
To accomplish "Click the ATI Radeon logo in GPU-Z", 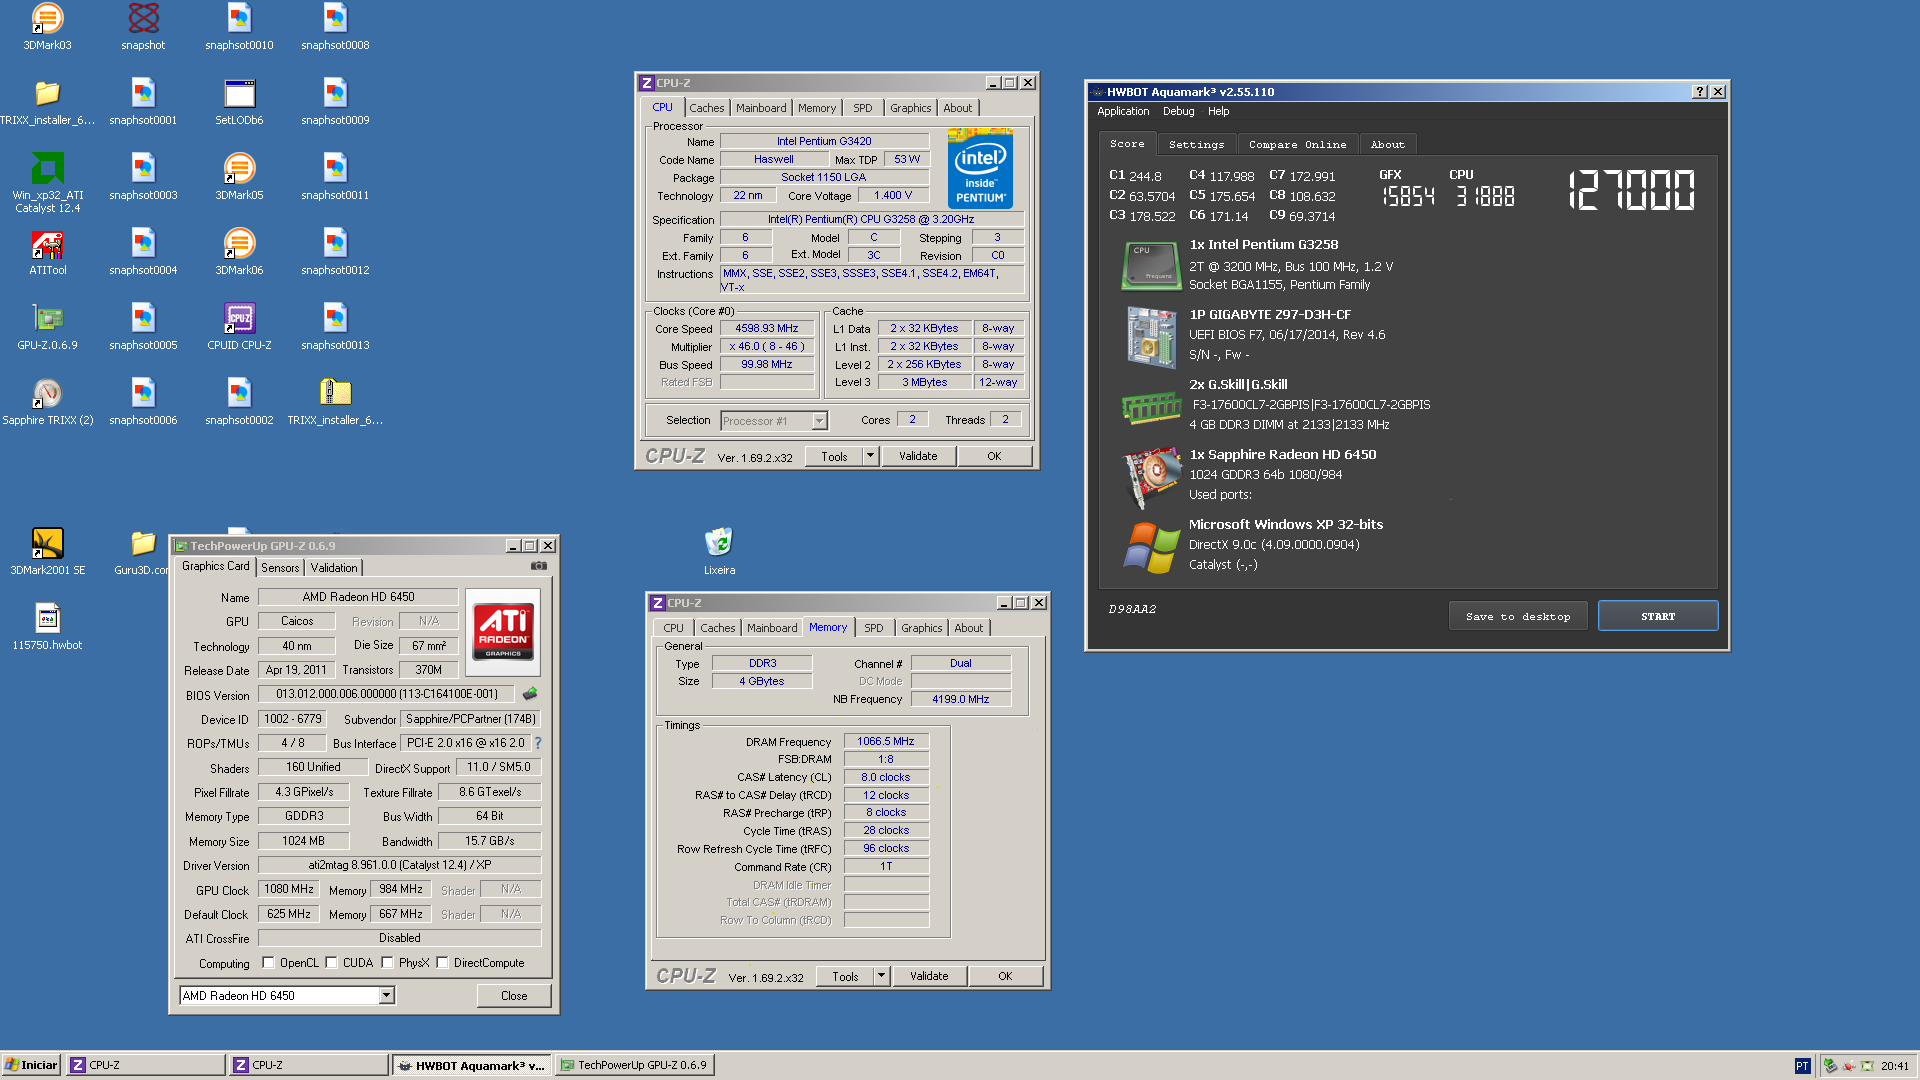I will click(x=503, y=632).
